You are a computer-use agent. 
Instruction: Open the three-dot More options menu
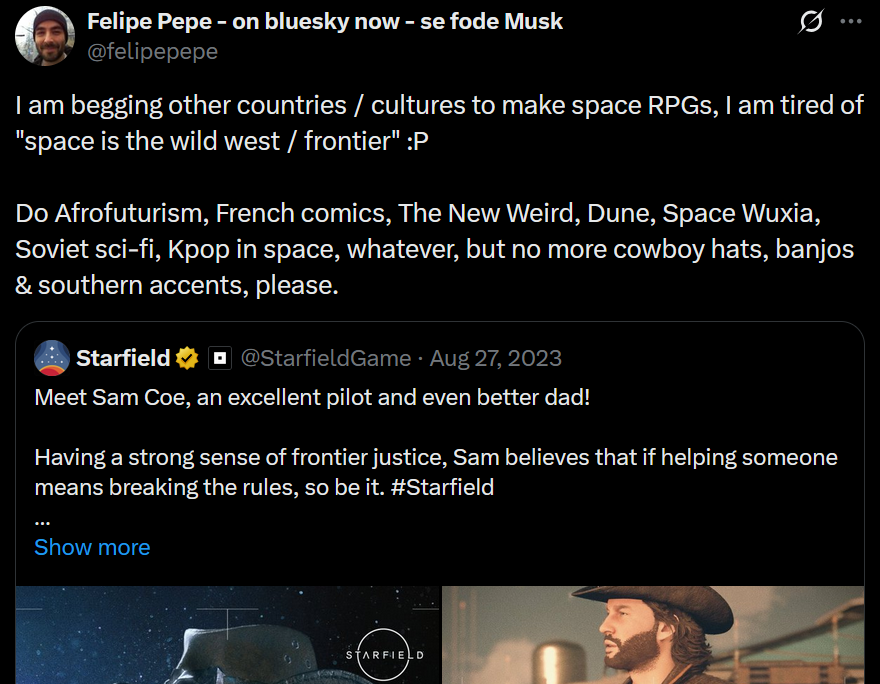point(850,22)
